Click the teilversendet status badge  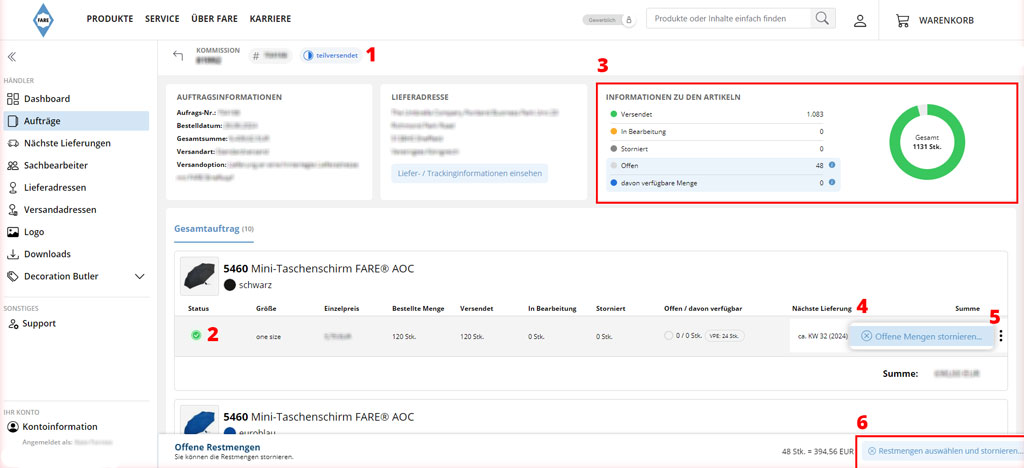pyautogui.click(x=330, y=56)
